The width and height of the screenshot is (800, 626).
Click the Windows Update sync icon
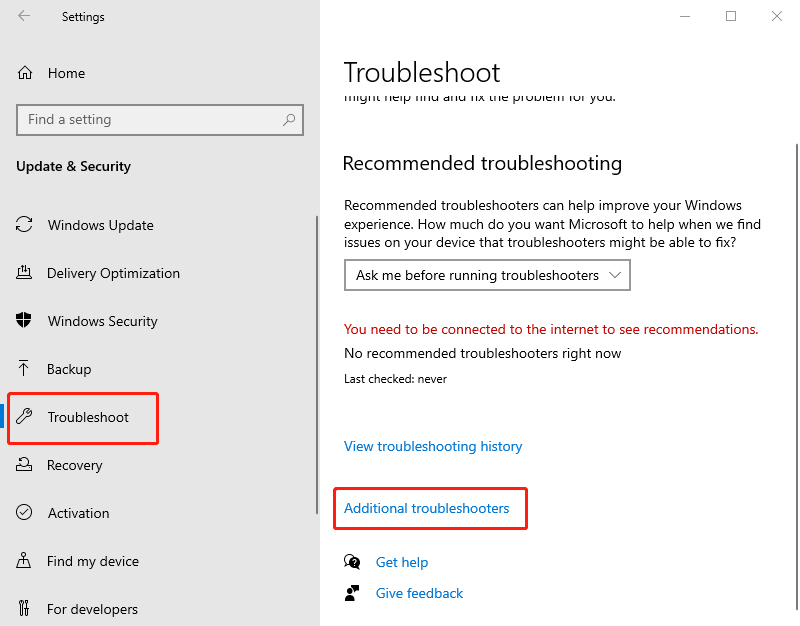[26, 225]
